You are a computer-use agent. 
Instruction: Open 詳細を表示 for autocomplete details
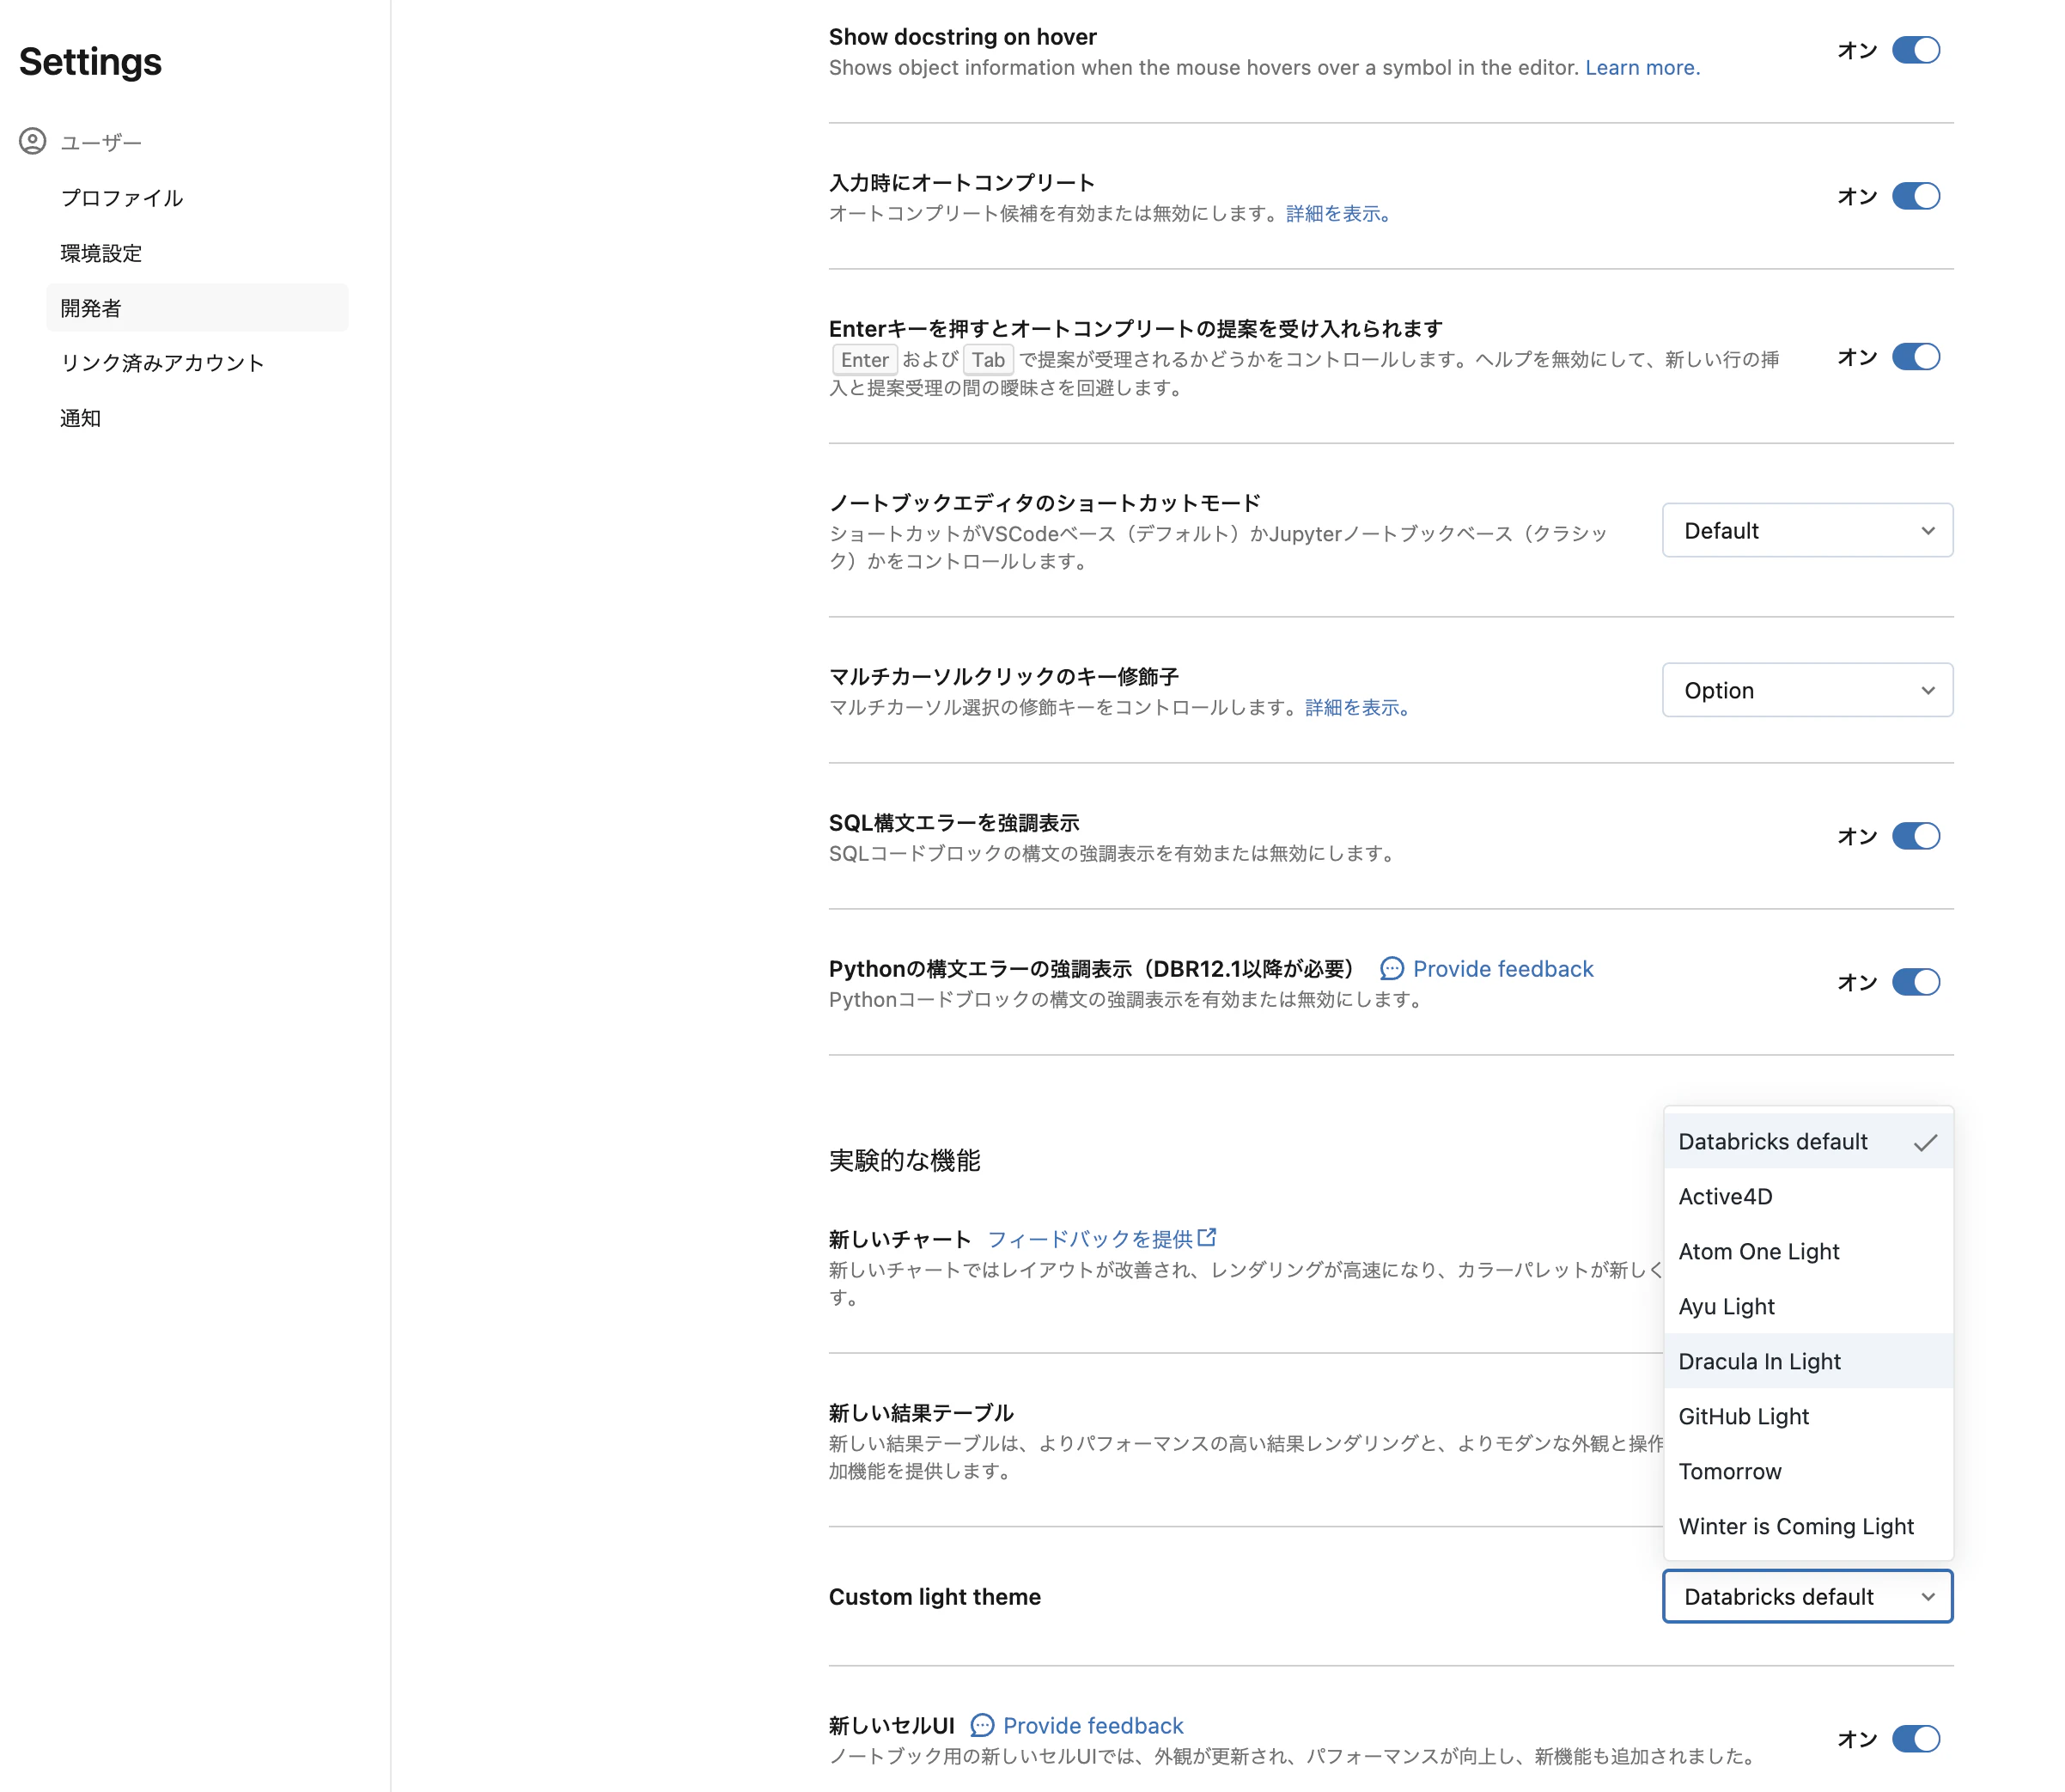(x=1334, y=213)
